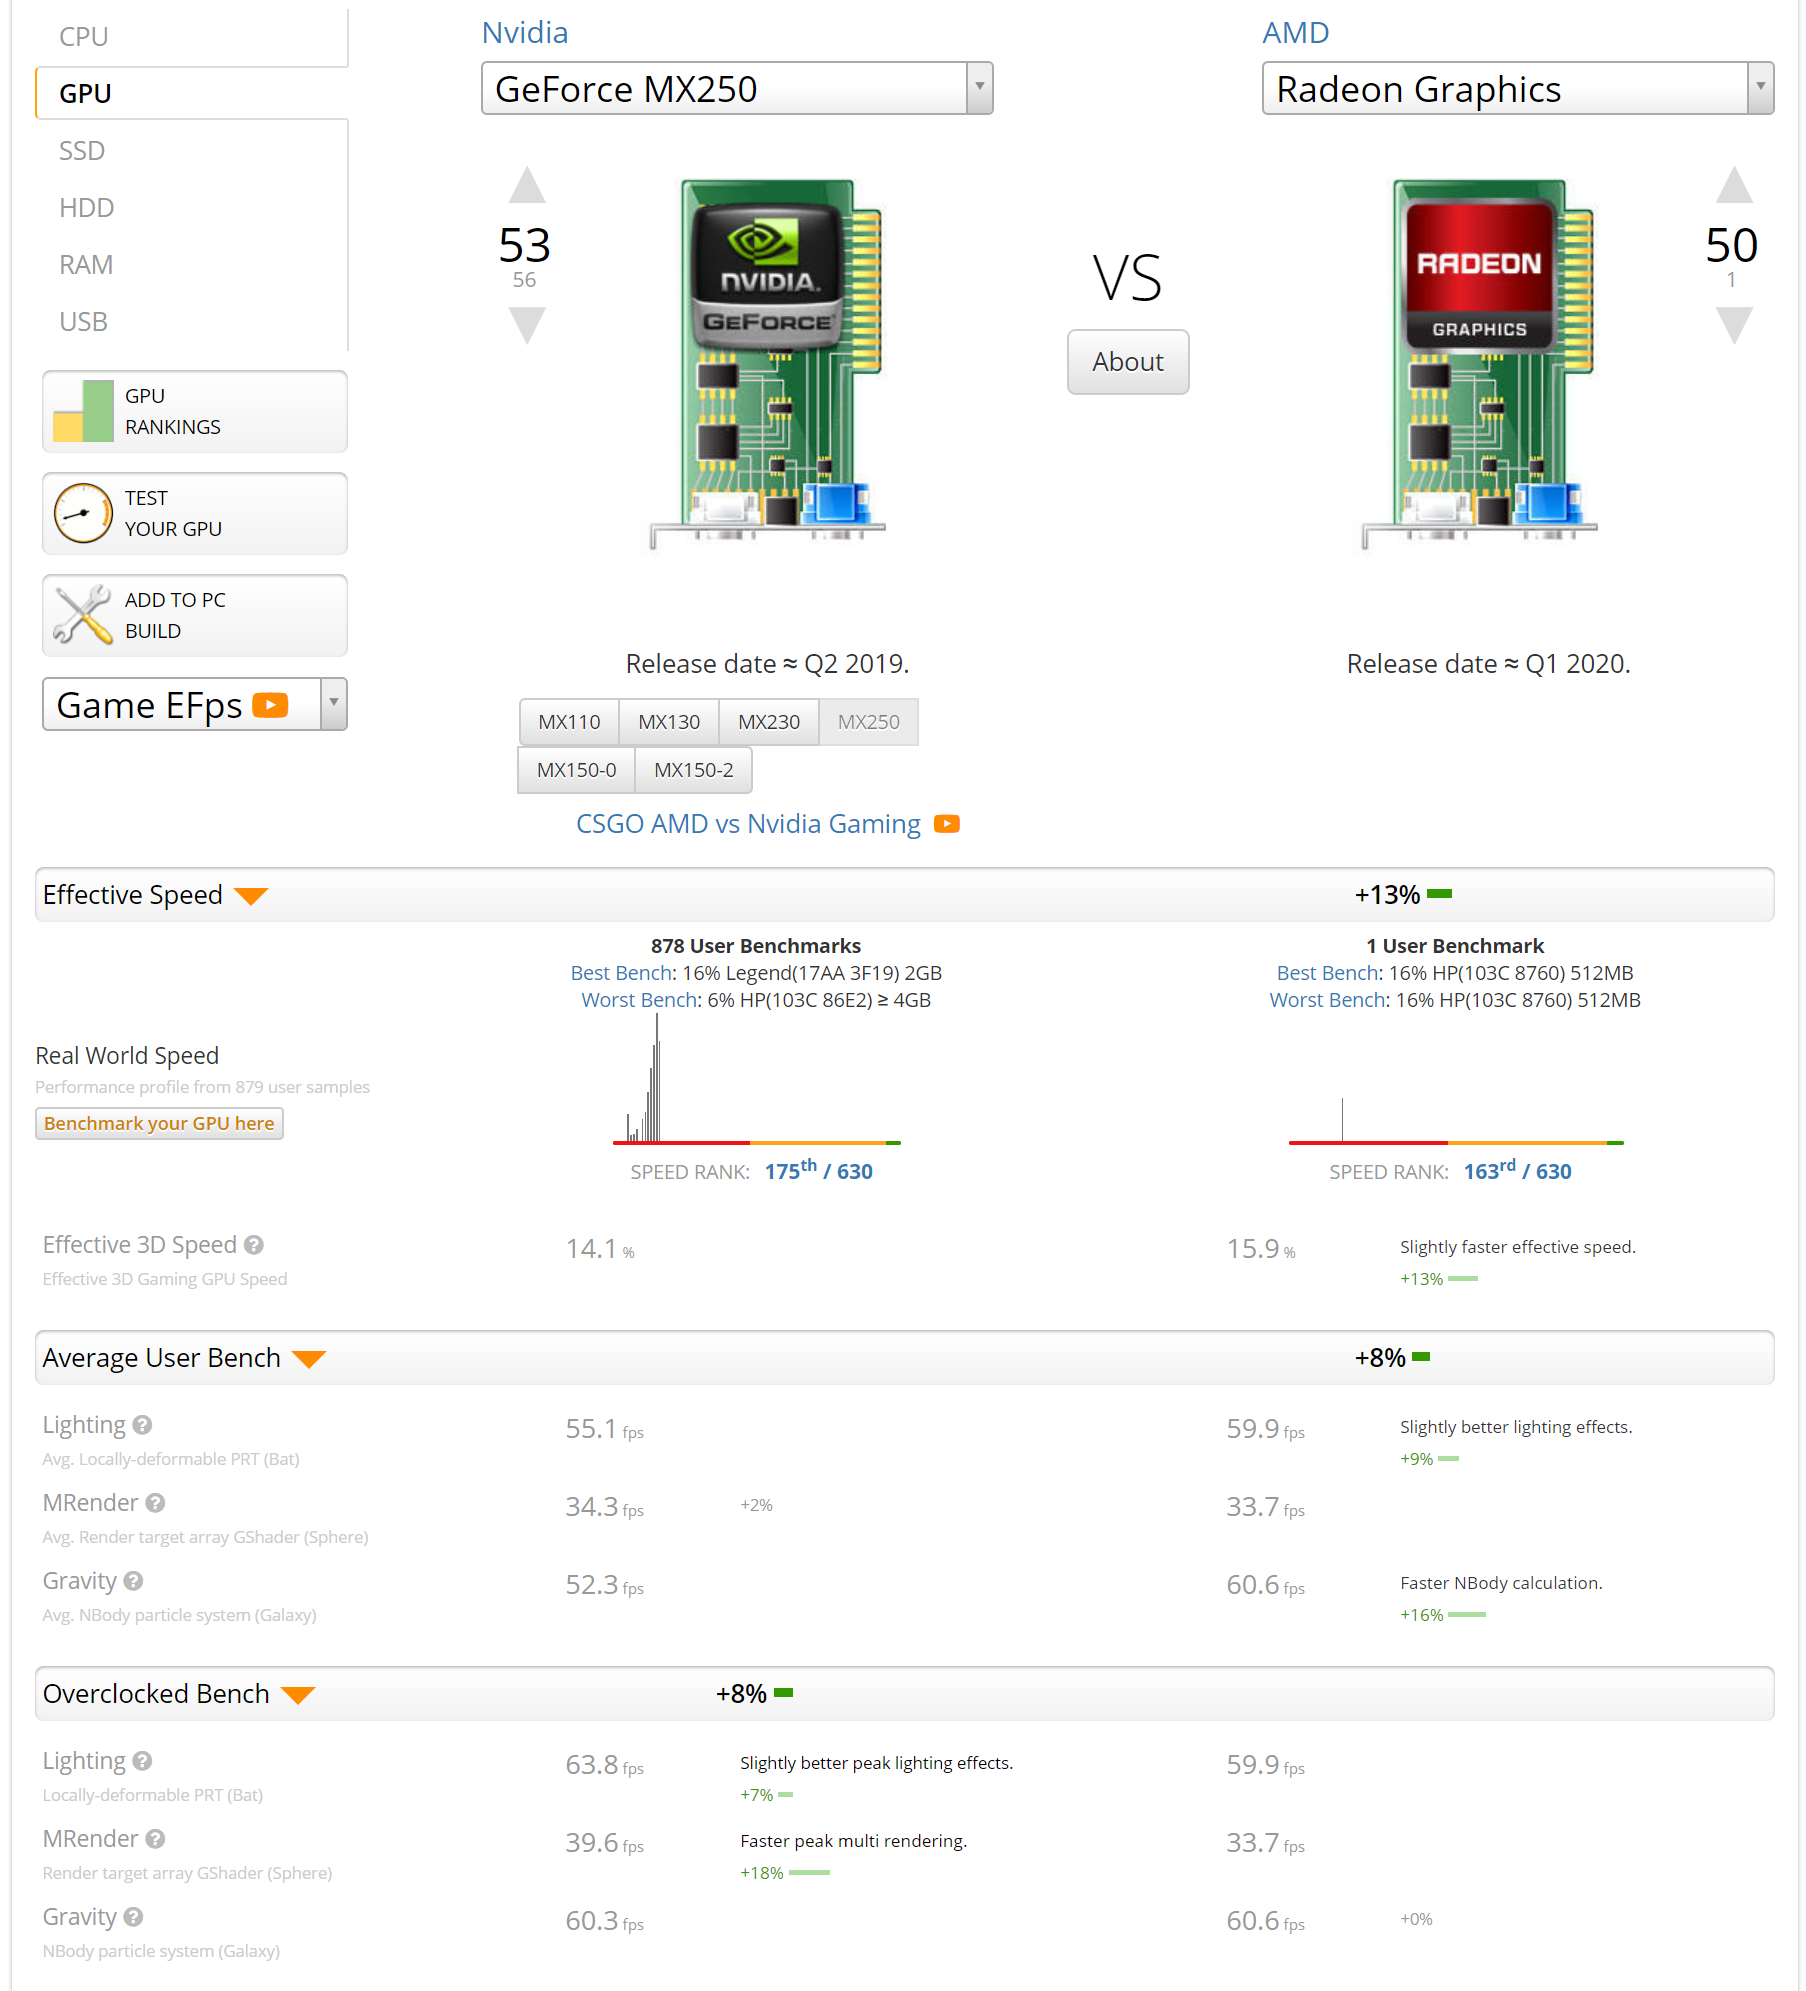Click the 'Release date ≈ Q1 2020.' text
The width and height of the screenshot is (1806, 1991).
1488,664
